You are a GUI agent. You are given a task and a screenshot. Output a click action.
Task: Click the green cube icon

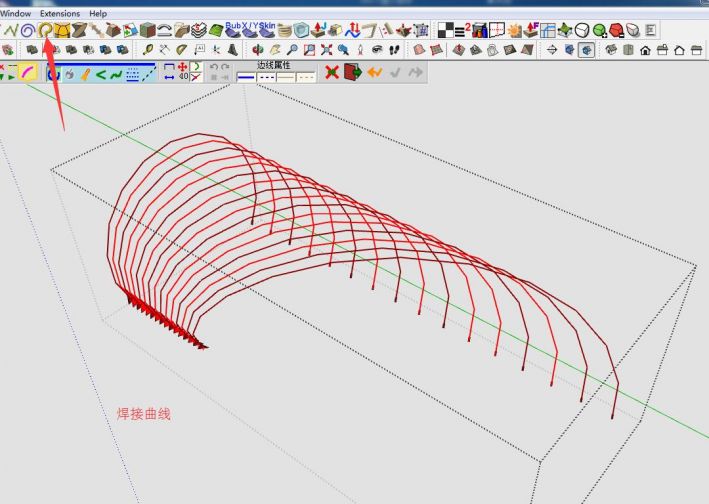click(147, 30)
